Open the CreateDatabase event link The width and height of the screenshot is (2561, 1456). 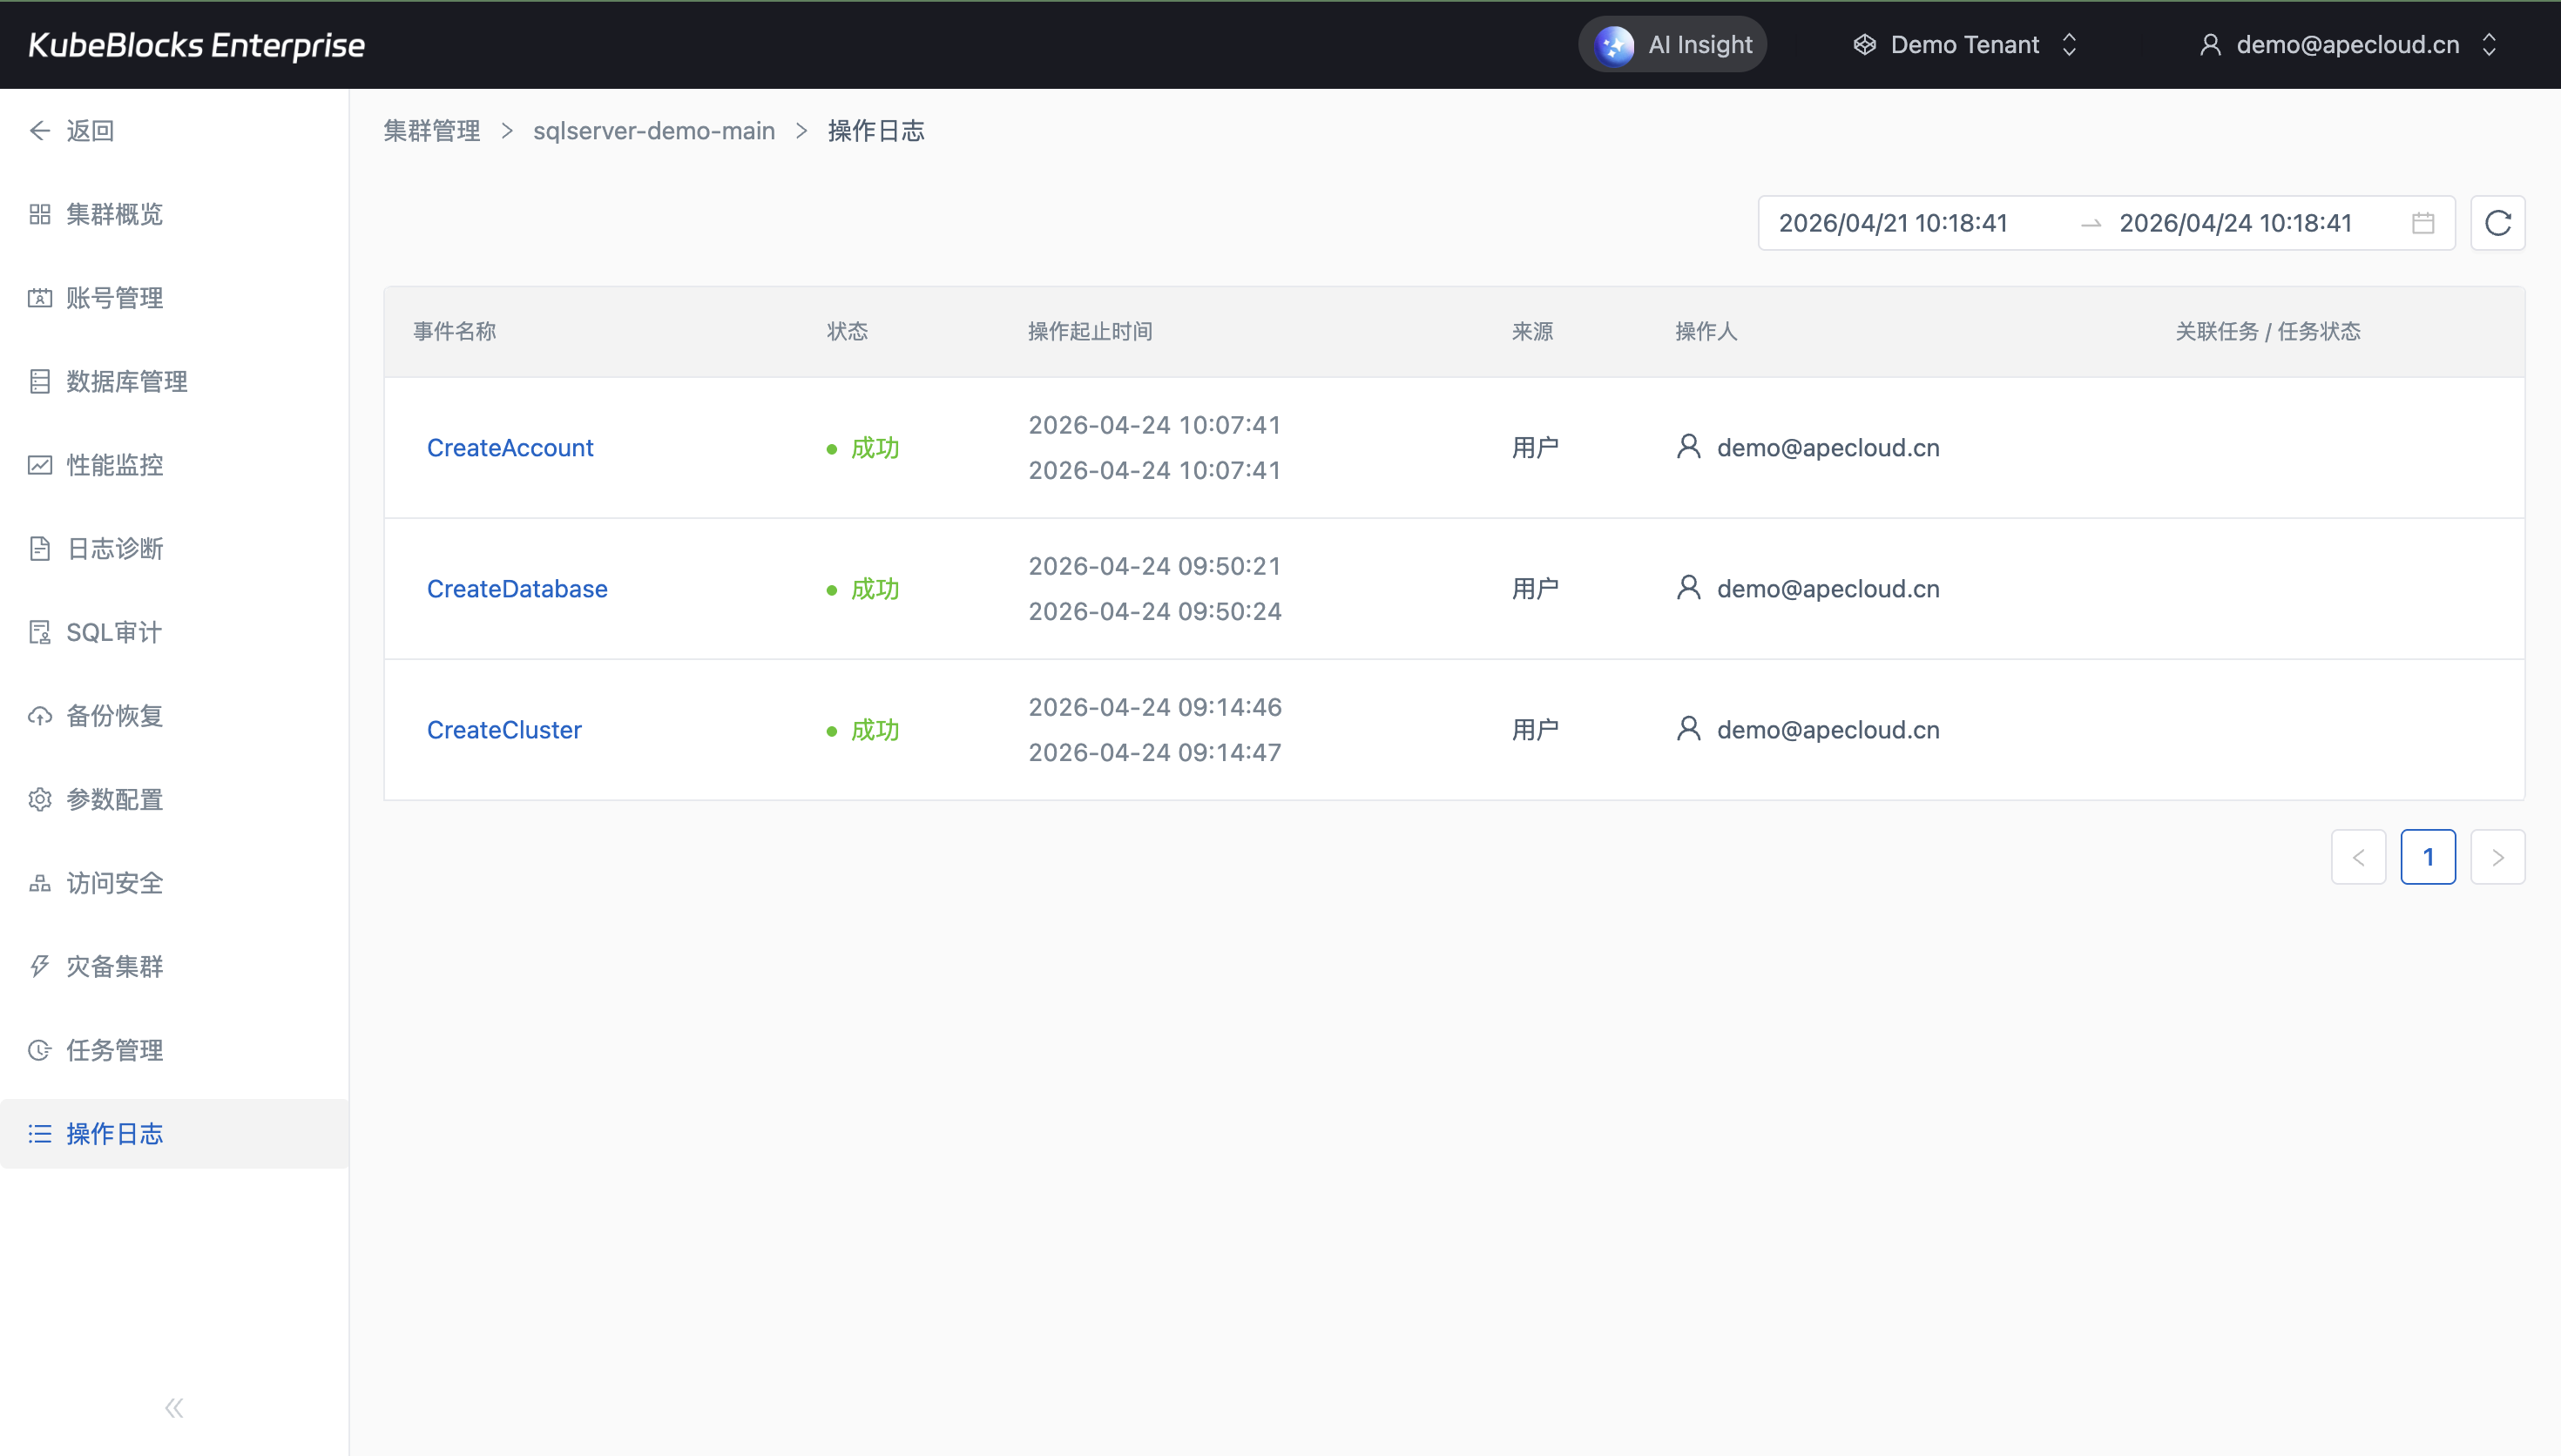(517, 589)
